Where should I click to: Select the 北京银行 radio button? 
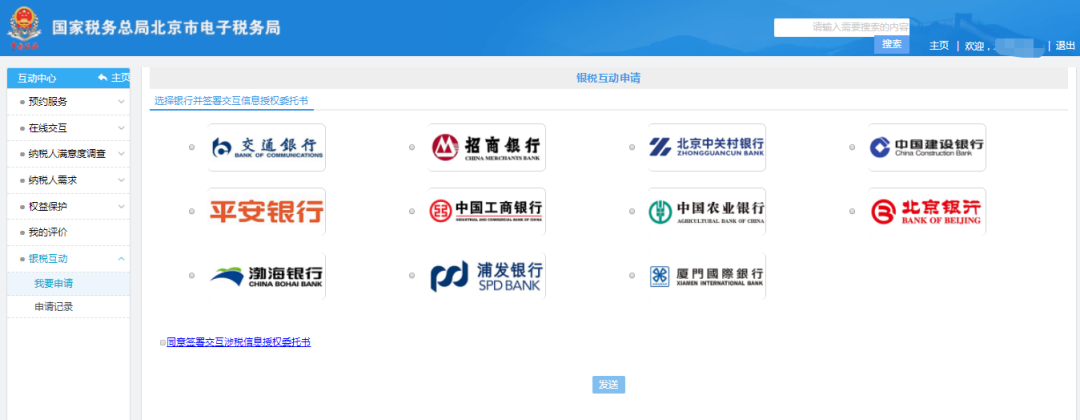pos(853,211)
